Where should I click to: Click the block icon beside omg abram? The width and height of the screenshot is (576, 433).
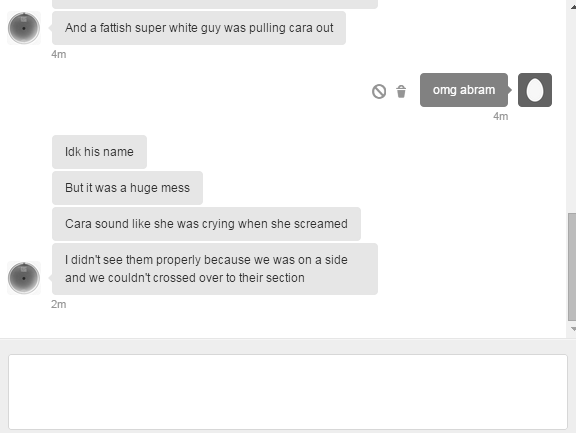(379, 91)
